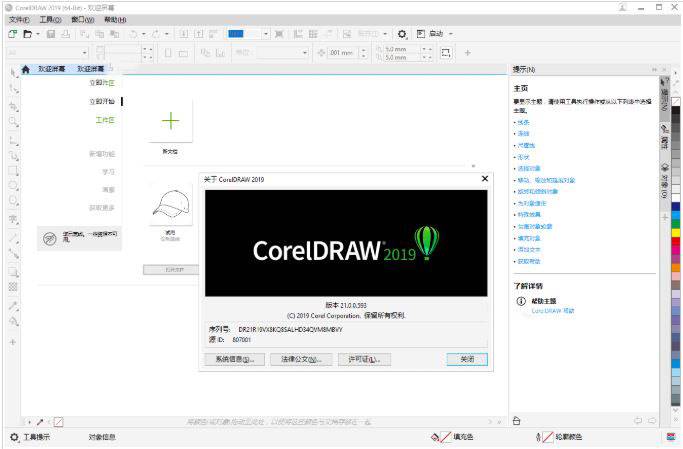Open the units dropdown on property bar

(304, 53)
